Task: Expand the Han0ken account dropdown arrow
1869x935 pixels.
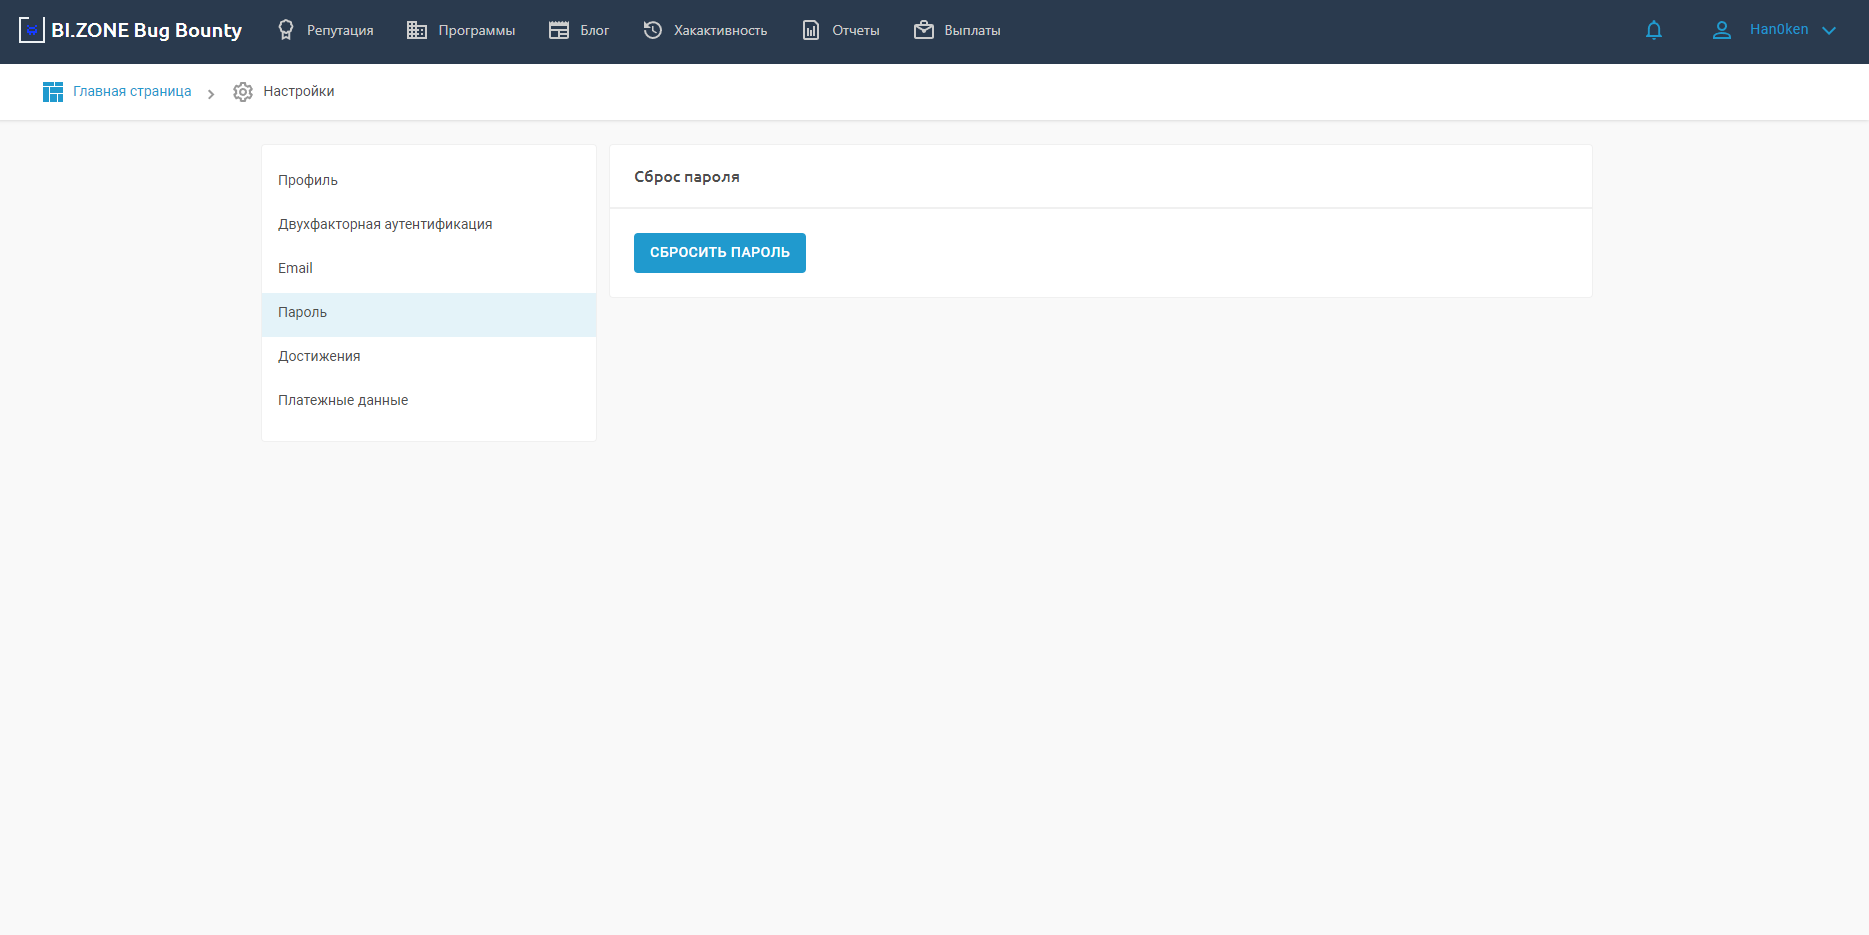Action: (1829, 30)
